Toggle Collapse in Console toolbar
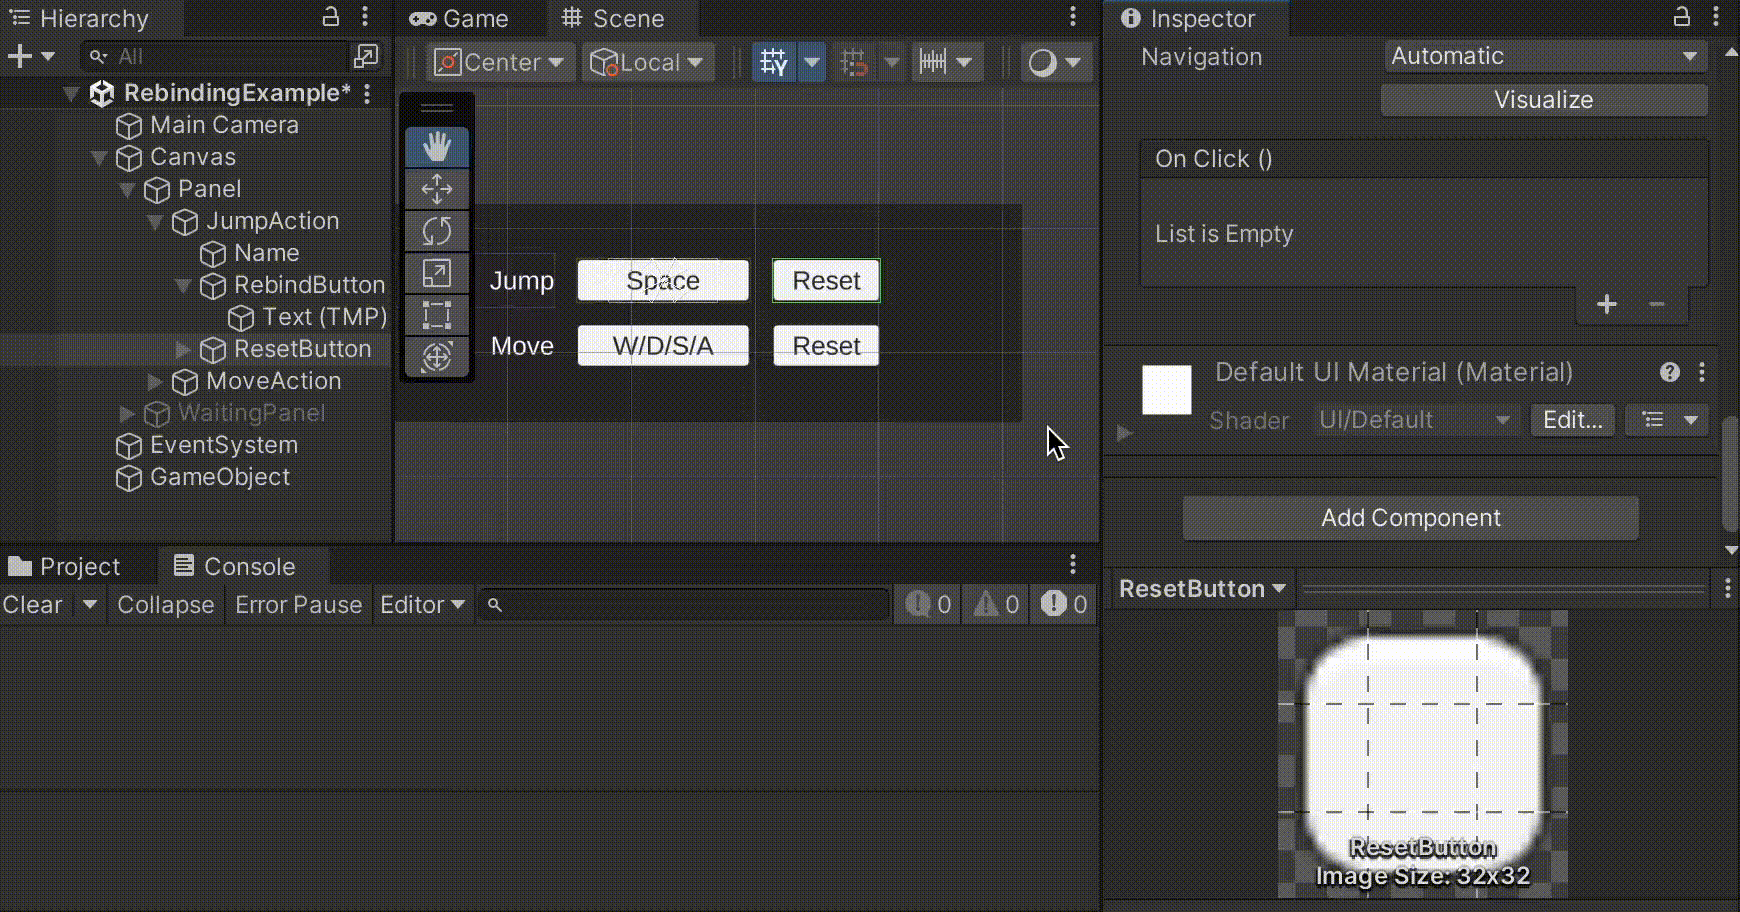1740x912 pixels. [x=166, y=605]
